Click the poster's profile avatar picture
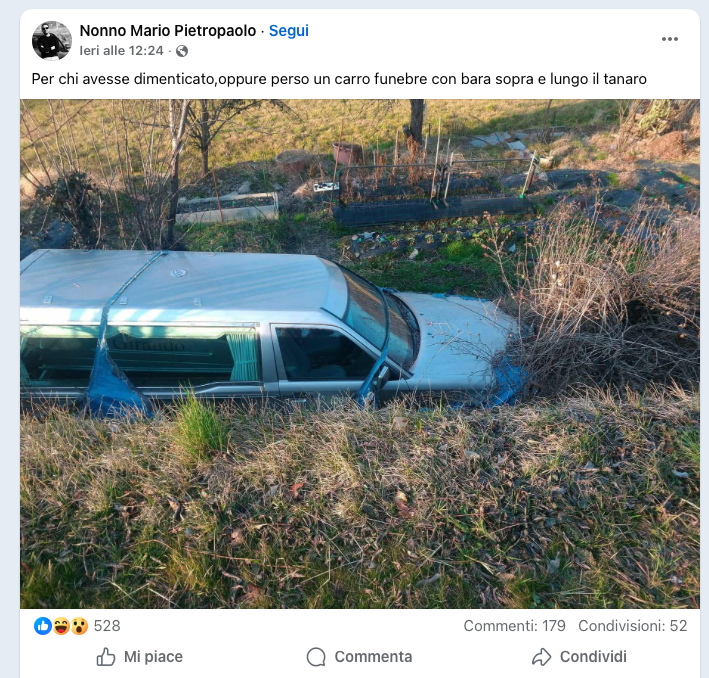This screenshot has height=678, width=709. [x=52, y=40]
